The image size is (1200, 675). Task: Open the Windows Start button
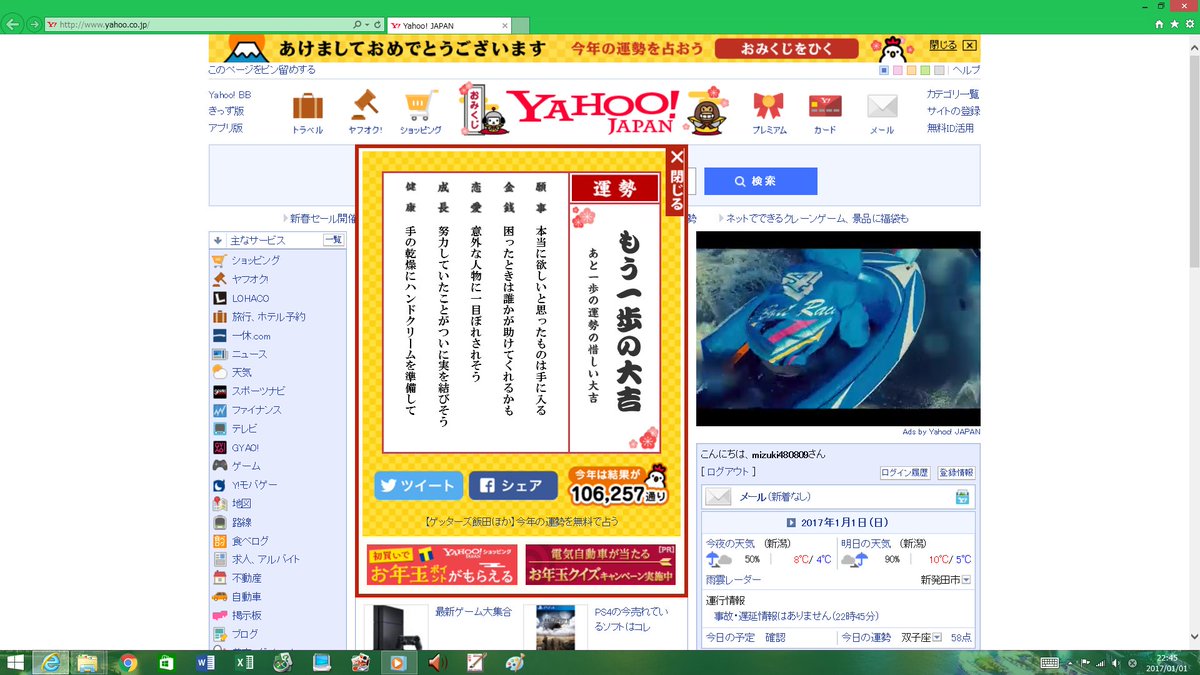pyautogui.click(x=15, y=662)
